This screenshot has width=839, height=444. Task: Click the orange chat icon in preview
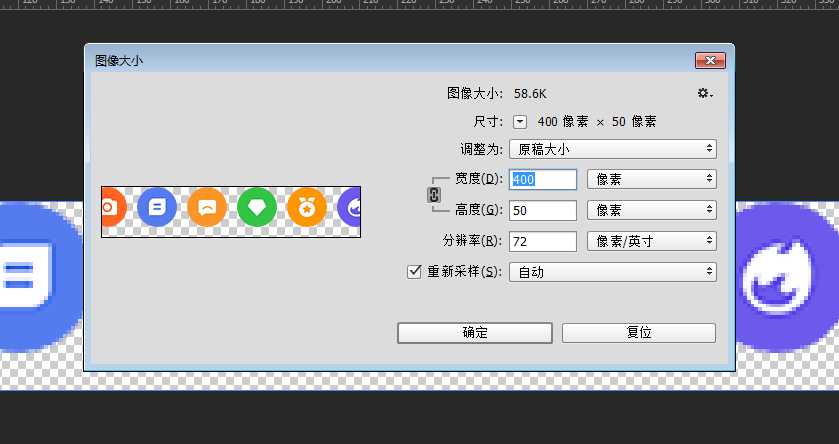207,207
